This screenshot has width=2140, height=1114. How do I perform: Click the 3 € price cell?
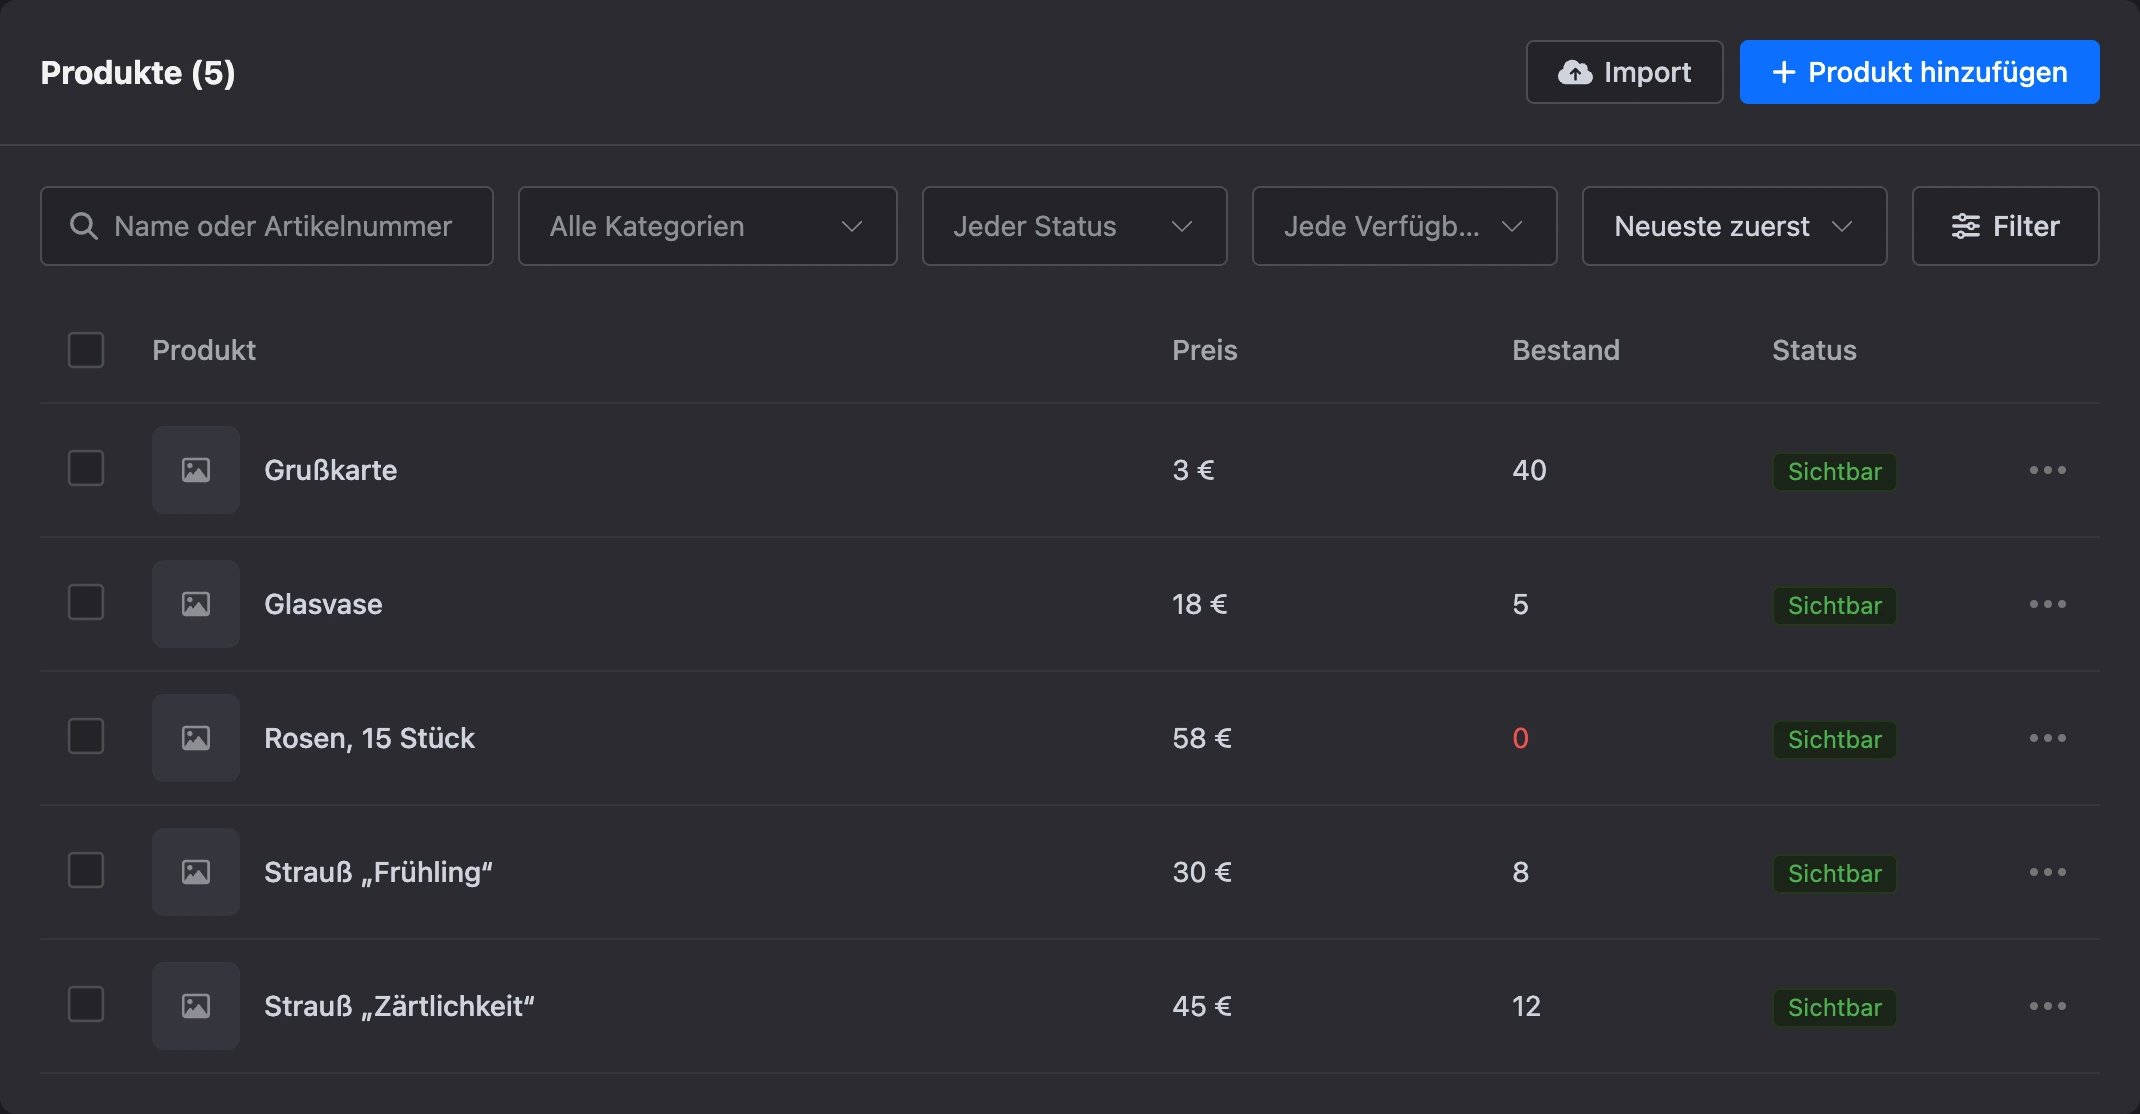[x=1193, y=470]
